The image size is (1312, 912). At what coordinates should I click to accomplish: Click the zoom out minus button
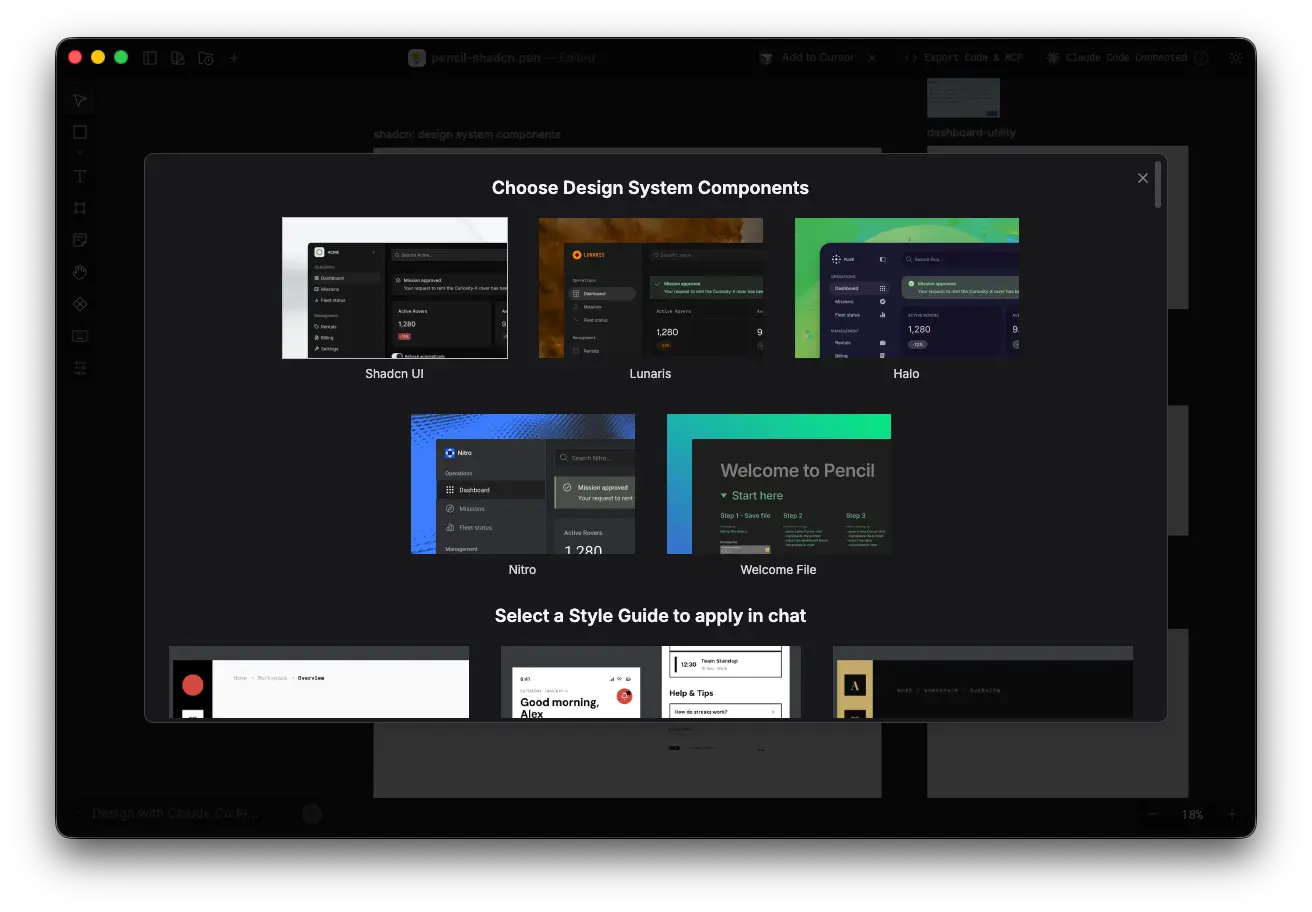[1152, 814]
